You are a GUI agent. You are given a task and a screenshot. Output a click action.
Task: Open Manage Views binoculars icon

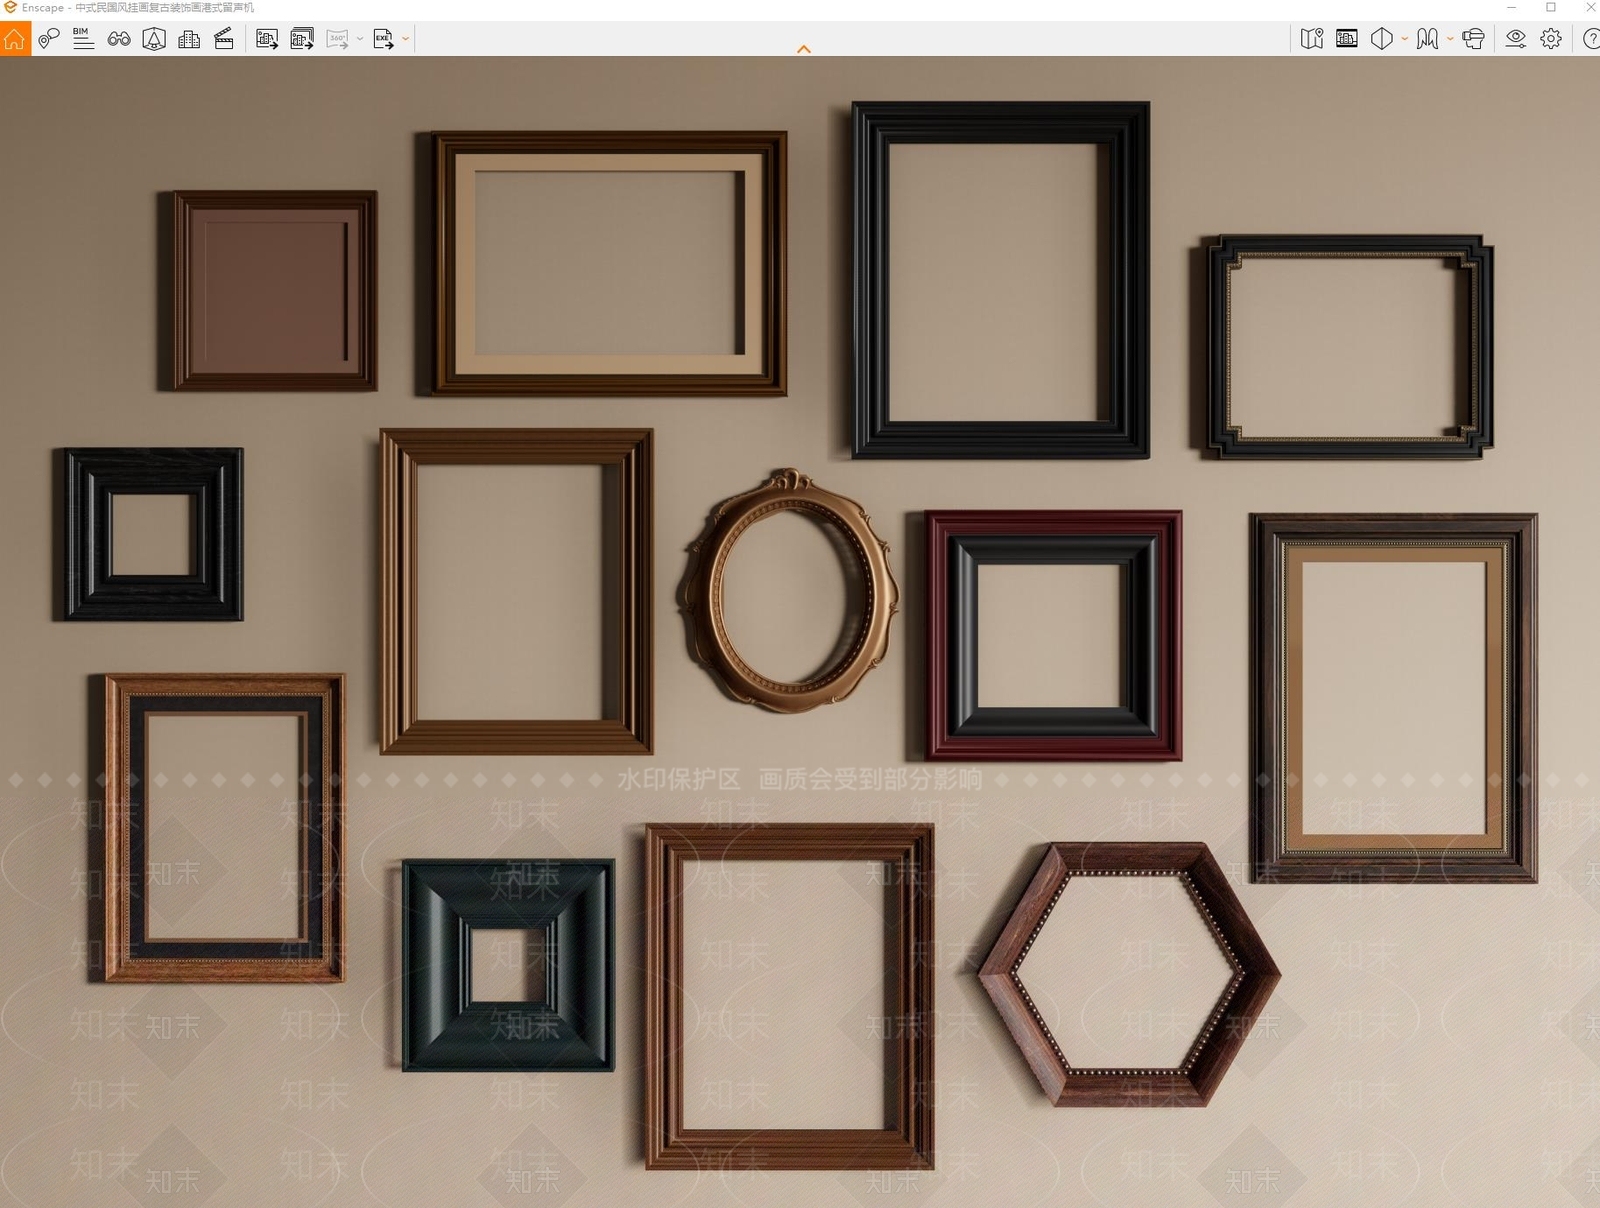(x=119, y=39)
